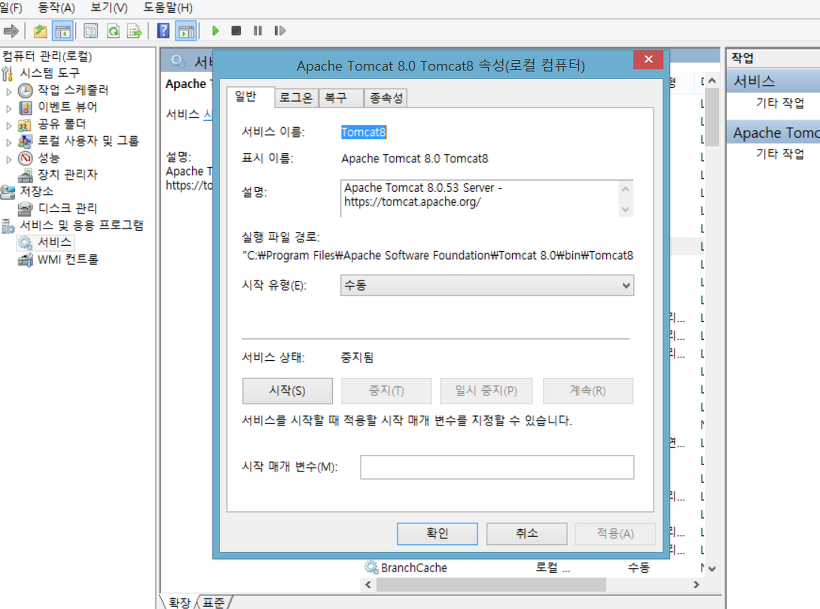Toggle the action pane toolbar icon

[x=186, y=31]
